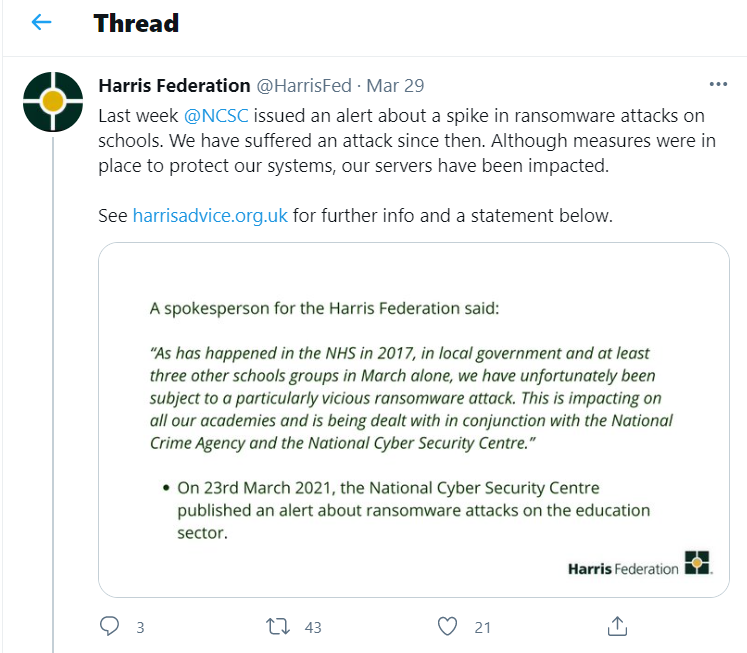Like the tweet with heart icon
747x653 pixels.
pyautogui.click(x=448, y=626)
